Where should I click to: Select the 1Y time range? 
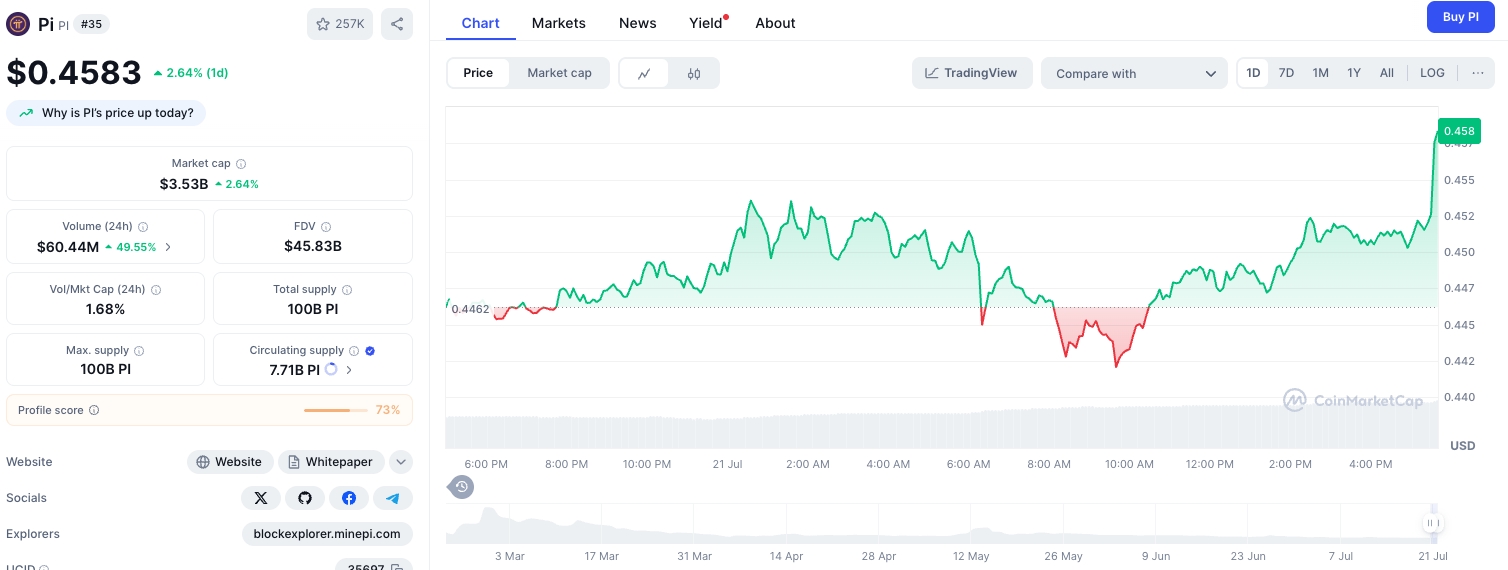click(1354, 73)
